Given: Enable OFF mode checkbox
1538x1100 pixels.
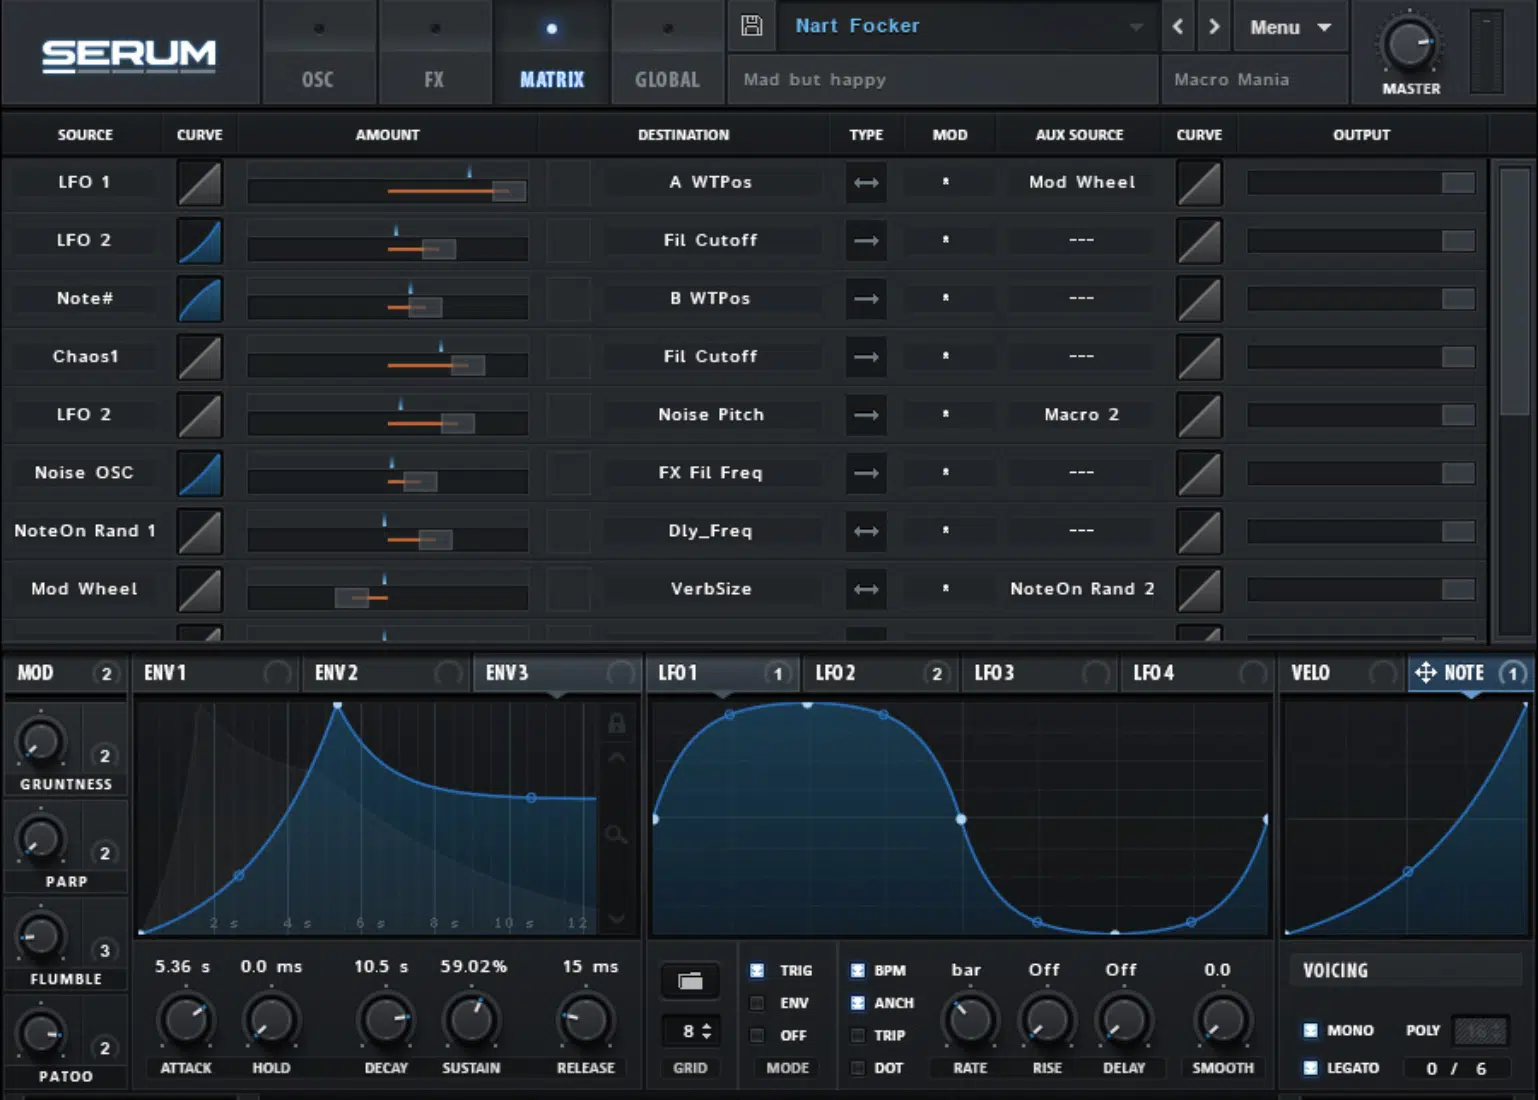Looking at the screenshot, I should point(757,1035).
